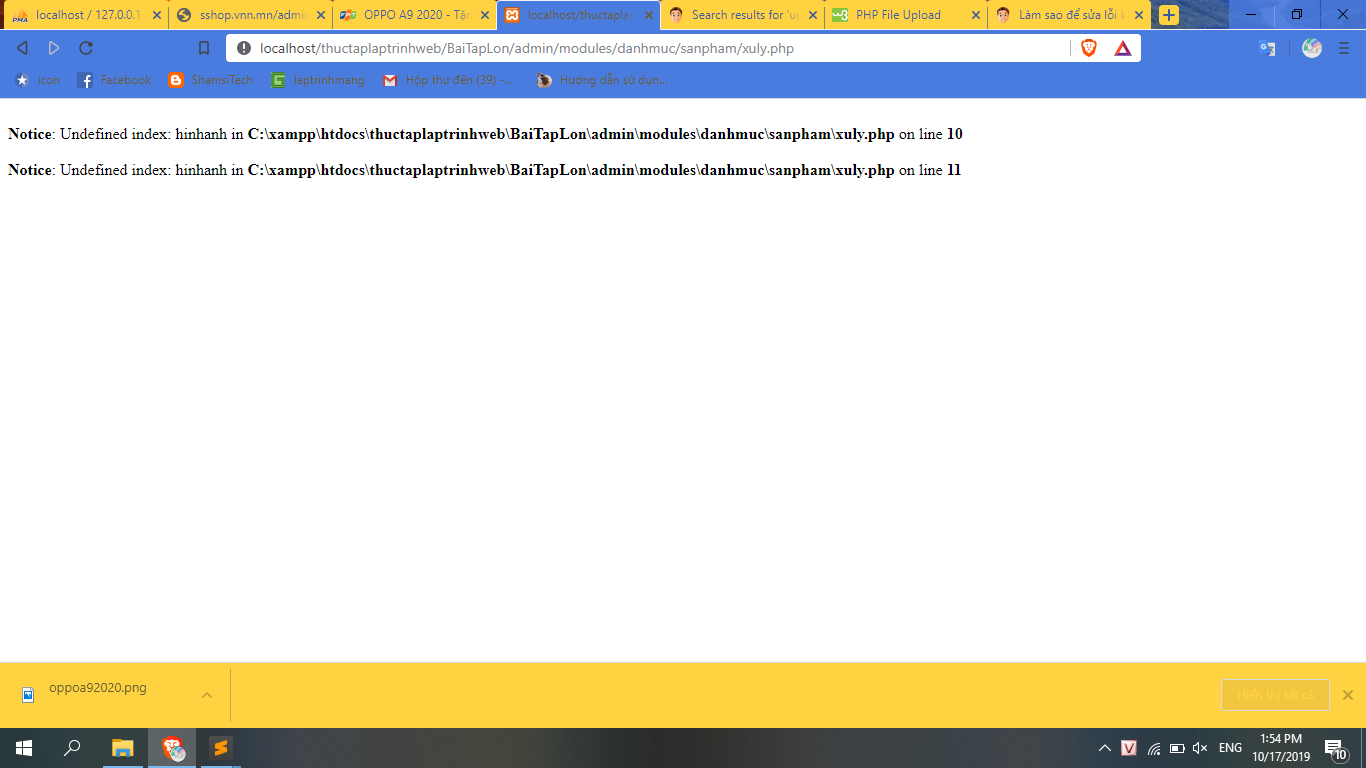Open the browser hamburger menu
This screenshot has height=768, width=1366.
click(1344, 48)
